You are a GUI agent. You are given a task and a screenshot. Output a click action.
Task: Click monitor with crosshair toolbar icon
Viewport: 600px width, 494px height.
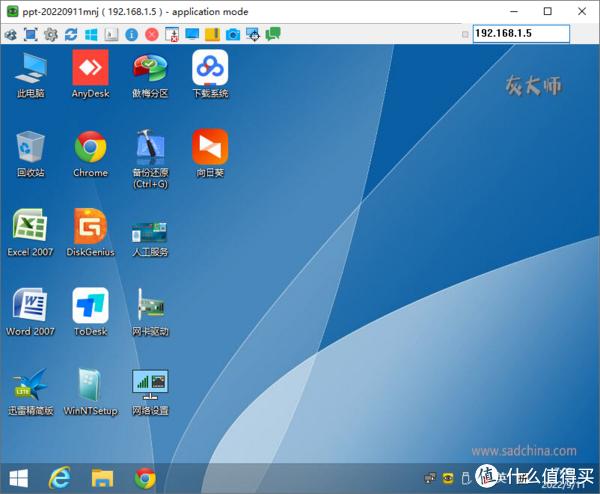point(253,34)
